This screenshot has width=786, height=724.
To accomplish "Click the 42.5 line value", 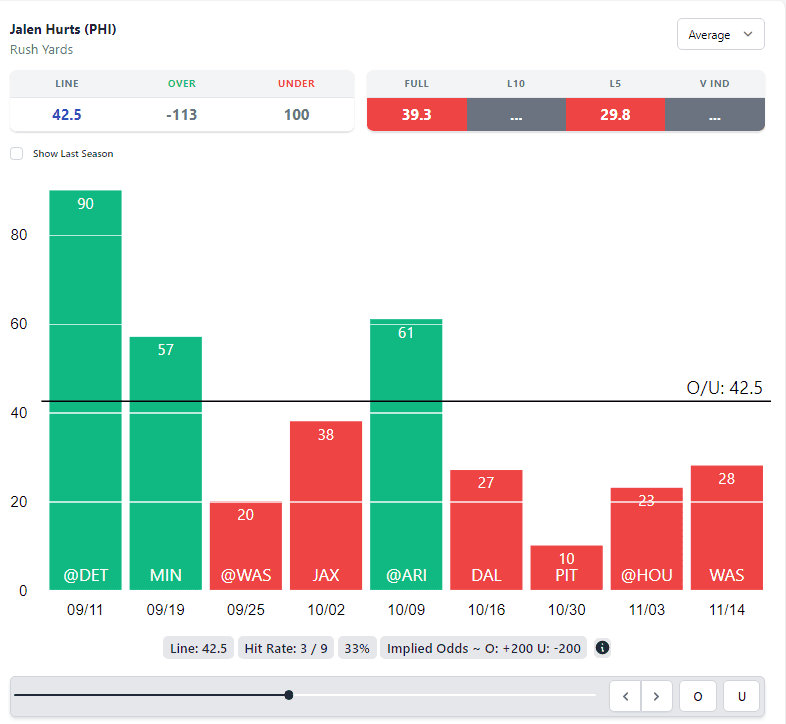I will [66, 115].
